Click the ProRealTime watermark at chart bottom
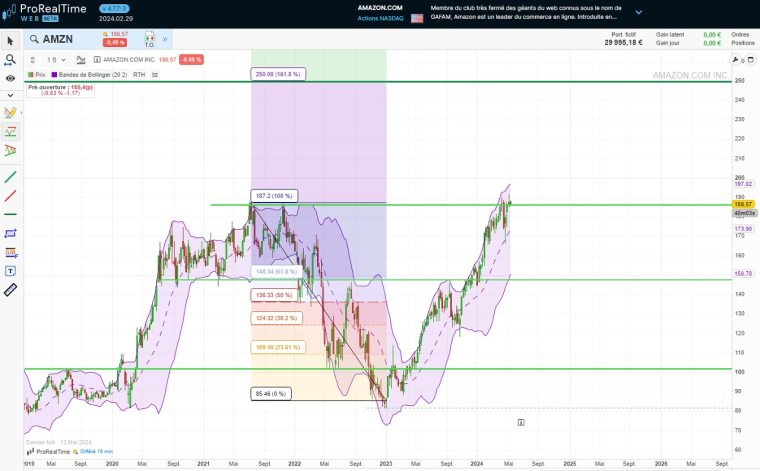 tap(48, 452)
